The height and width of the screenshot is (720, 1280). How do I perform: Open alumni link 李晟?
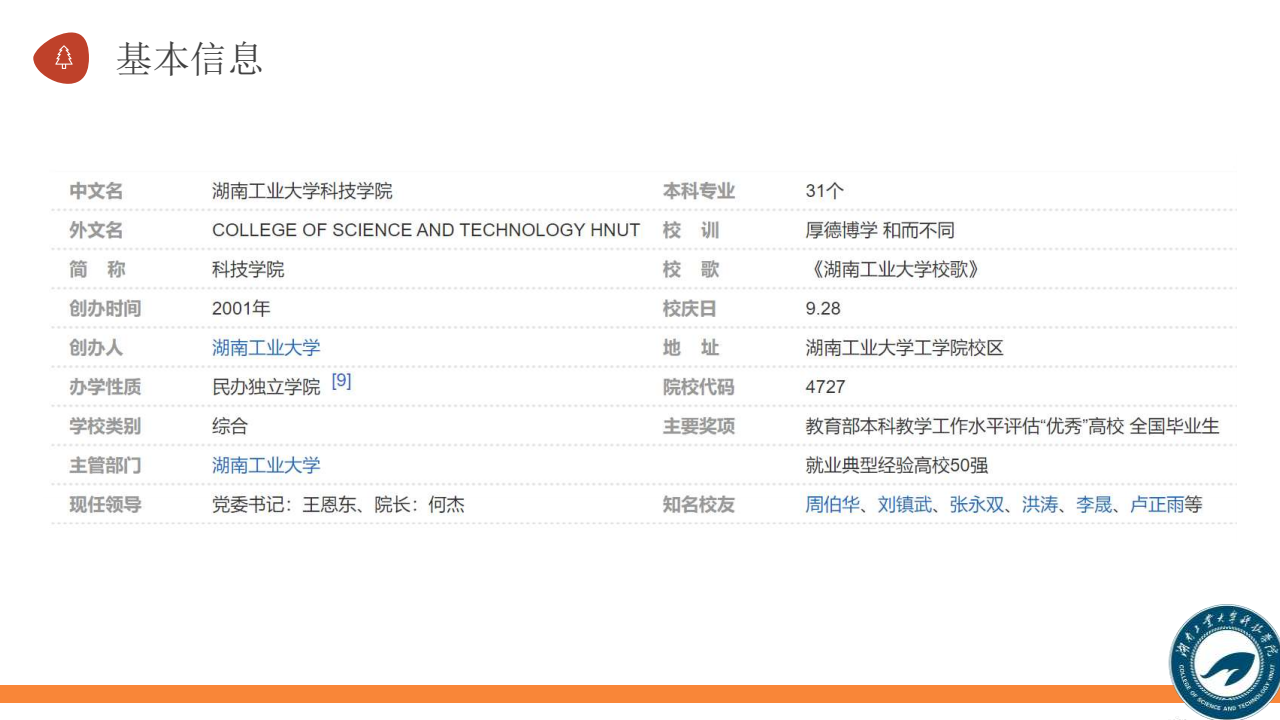tap(1094, 505)
